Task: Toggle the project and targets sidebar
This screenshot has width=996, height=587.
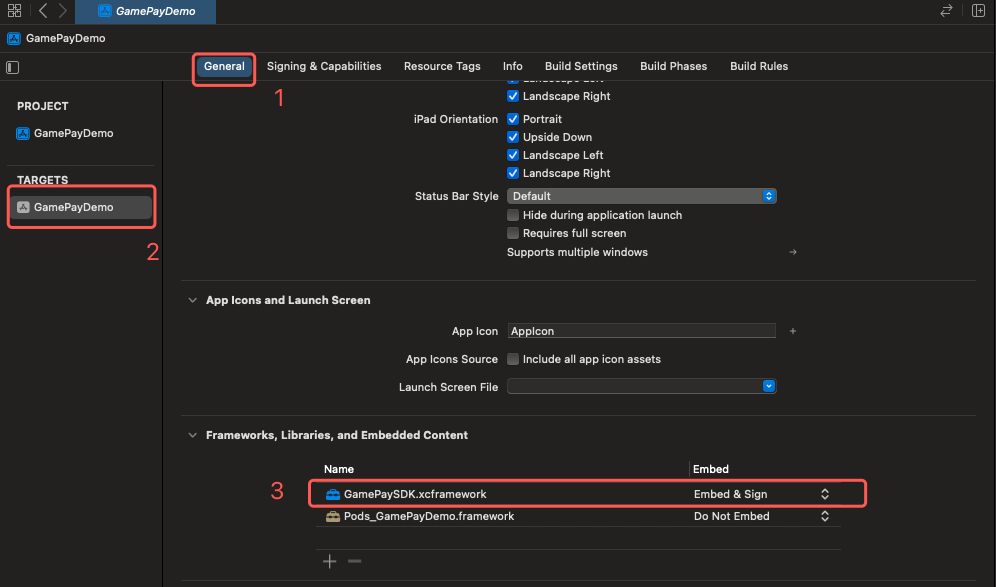Action: coord(13,67)
